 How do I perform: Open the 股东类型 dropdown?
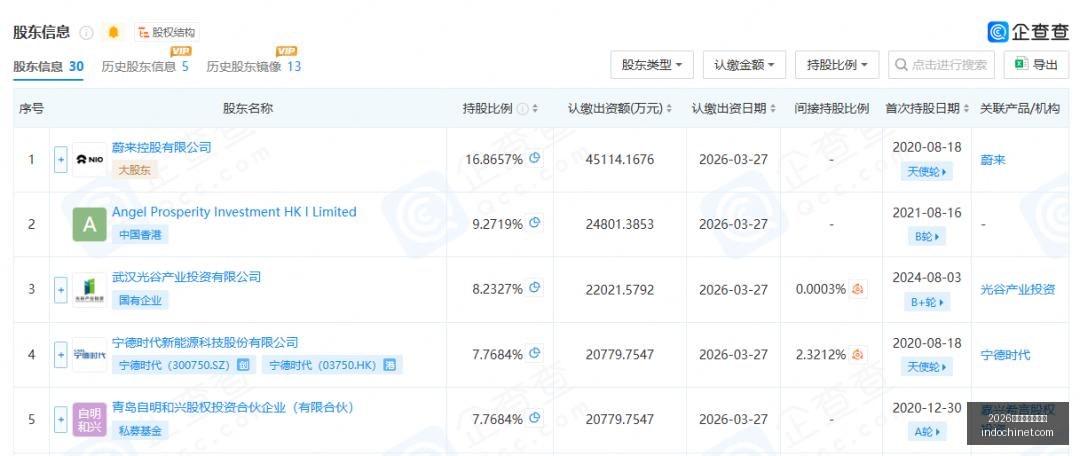coord(652,65)
